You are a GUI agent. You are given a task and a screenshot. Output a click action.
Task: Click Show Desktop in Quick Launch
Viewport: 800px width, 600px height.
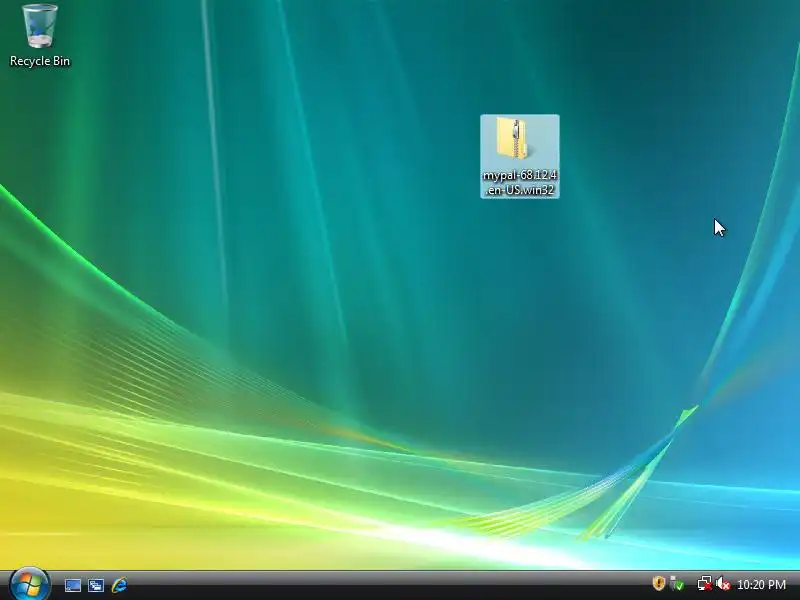(72, 585)
